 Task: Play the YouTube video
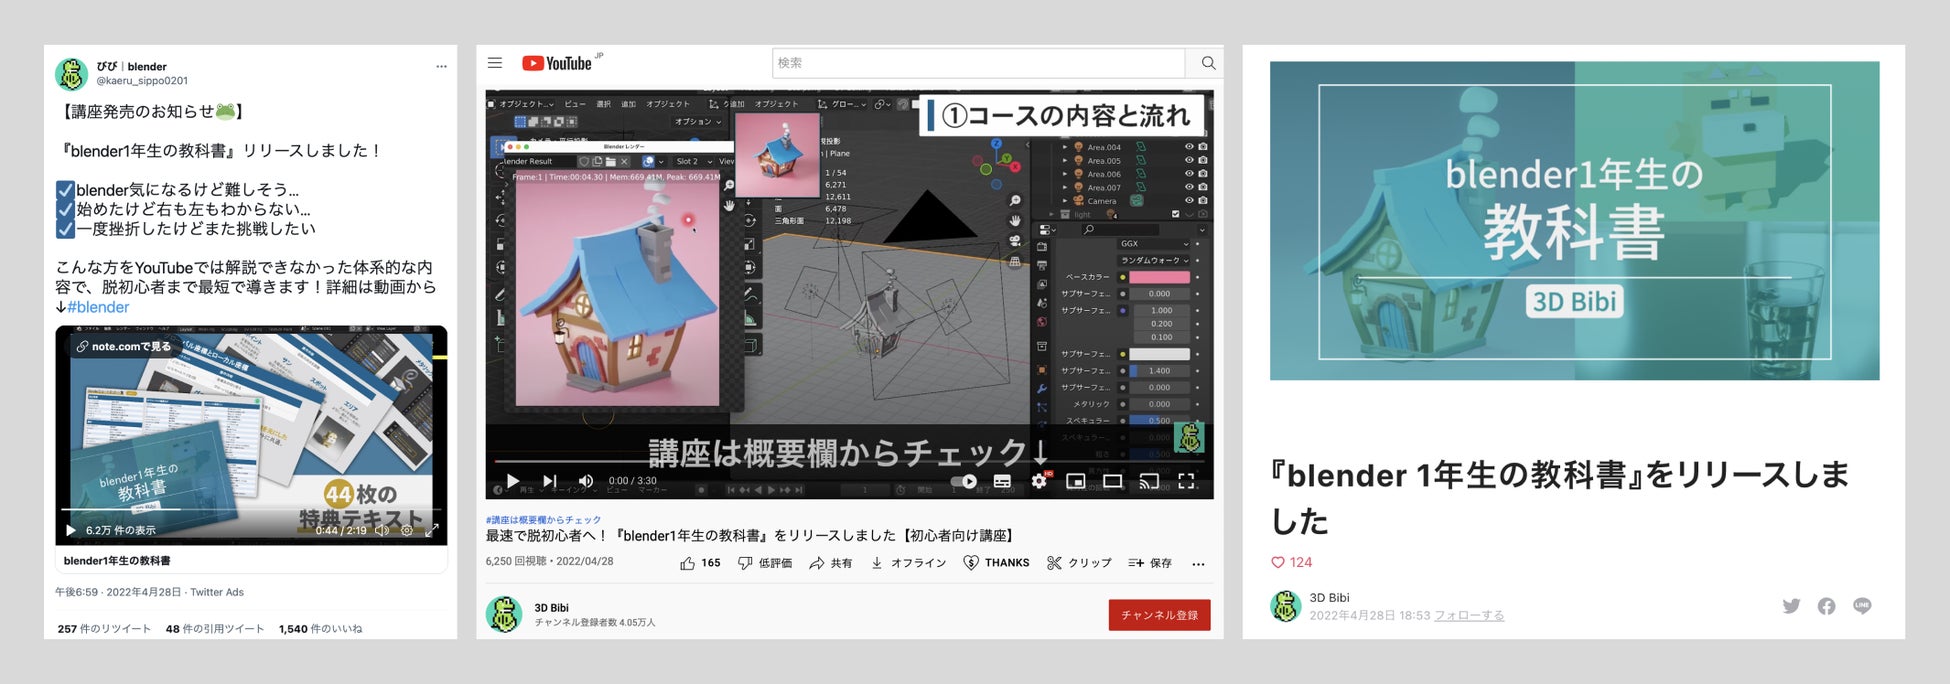pos(512,481)
